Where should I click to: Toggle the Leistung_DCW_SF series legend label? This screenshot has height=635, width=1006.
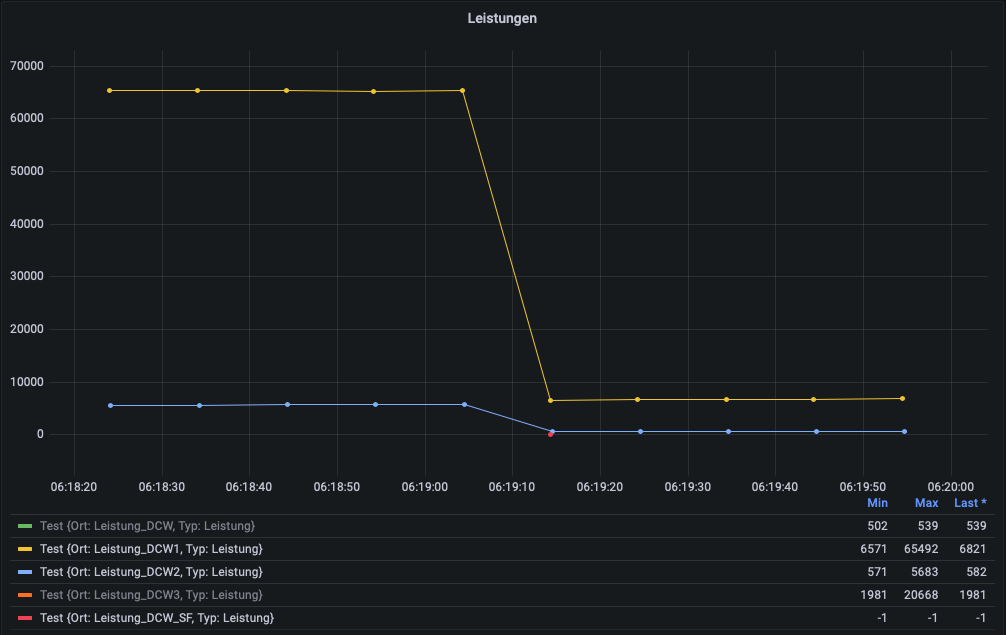(157, 618)
